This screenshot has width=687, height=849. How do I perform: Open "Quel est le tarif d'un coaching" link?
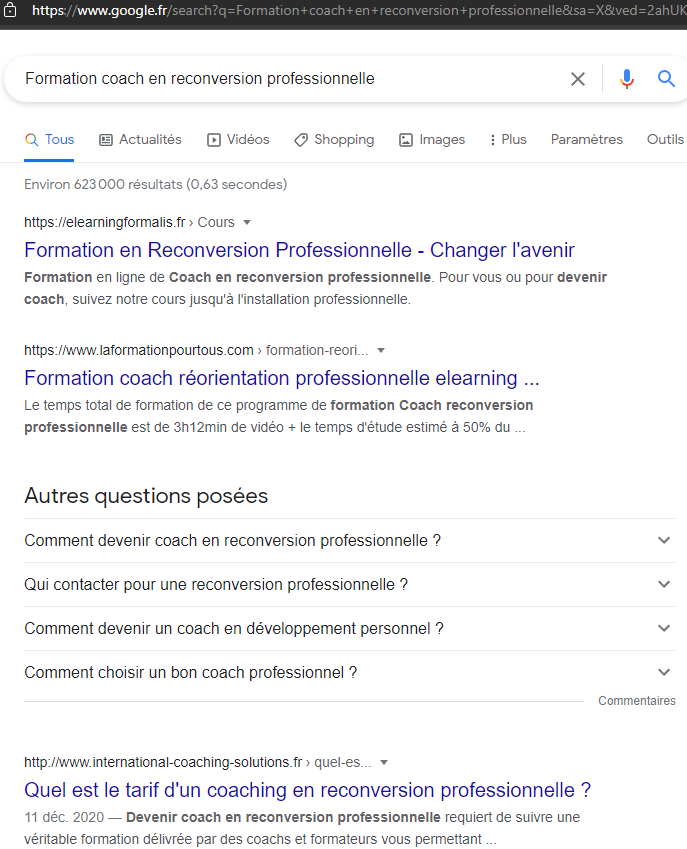click(x=307, y=790)
